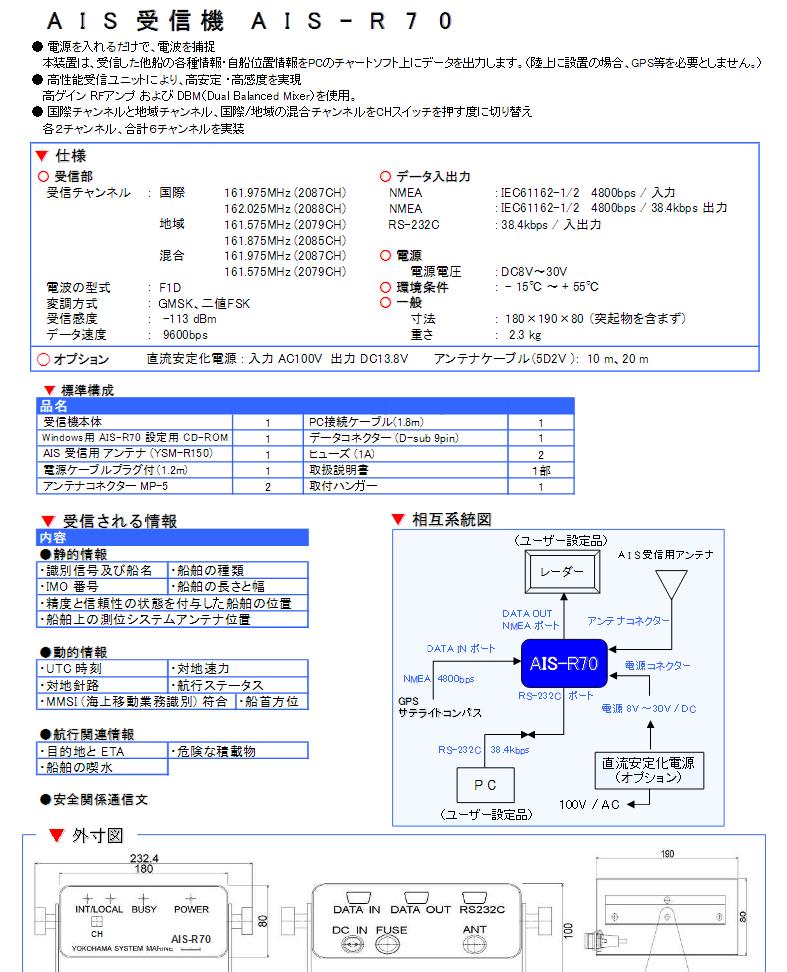787x972 pixels.
Task: Click AIS受信用アンテナ (YSM-R150) row
Action: click(x=134, y=454)
